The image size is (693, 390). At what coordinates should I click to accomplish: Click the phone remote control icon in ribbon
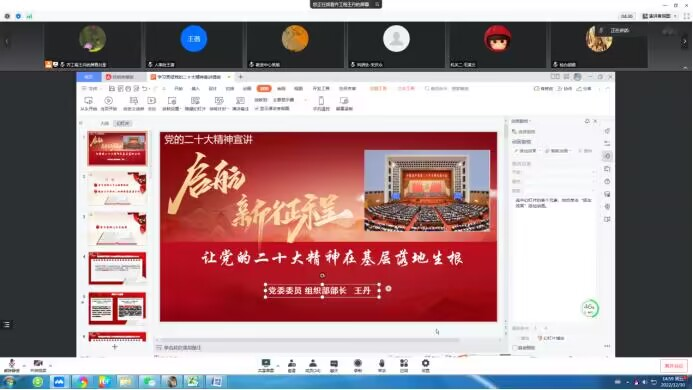pyautogui.click(x=321, y=103)
